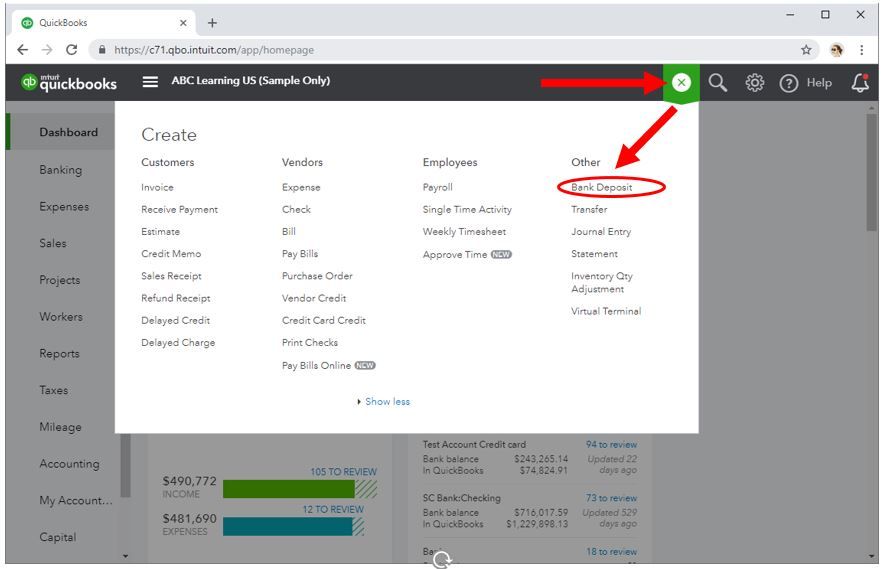Click the address bar URL

214,50
